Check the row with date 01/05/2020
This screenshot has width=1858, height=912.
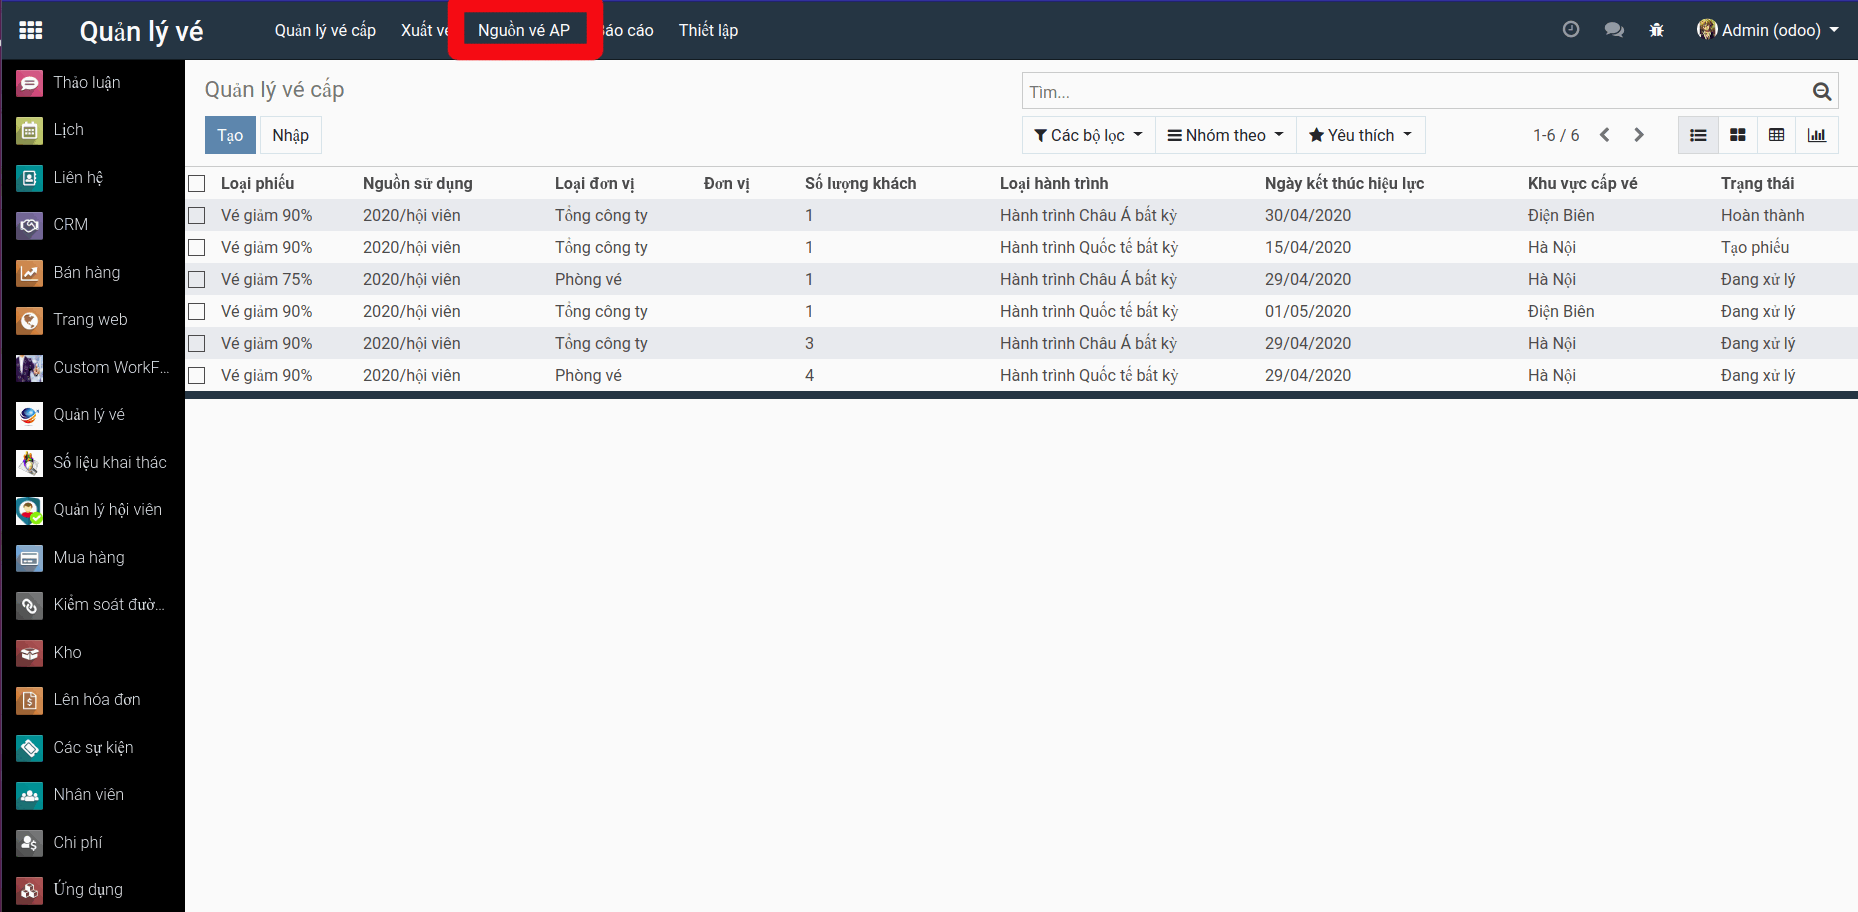point(197,311)
